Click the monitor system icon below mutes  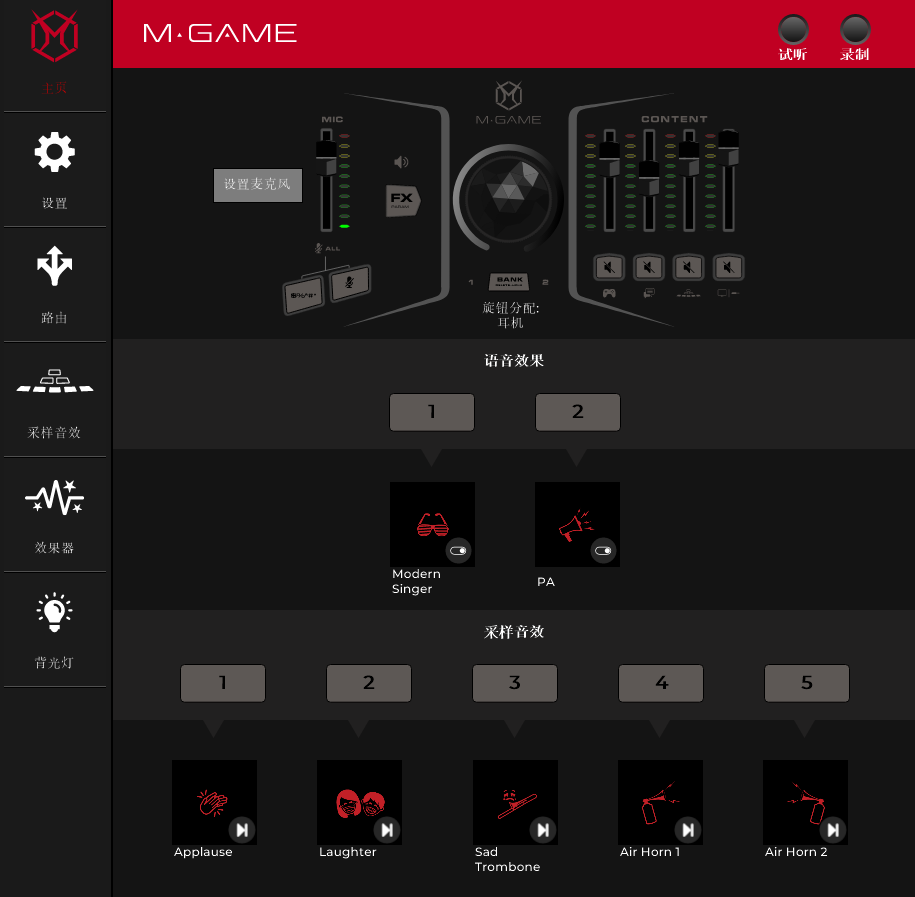click(728, 293)
